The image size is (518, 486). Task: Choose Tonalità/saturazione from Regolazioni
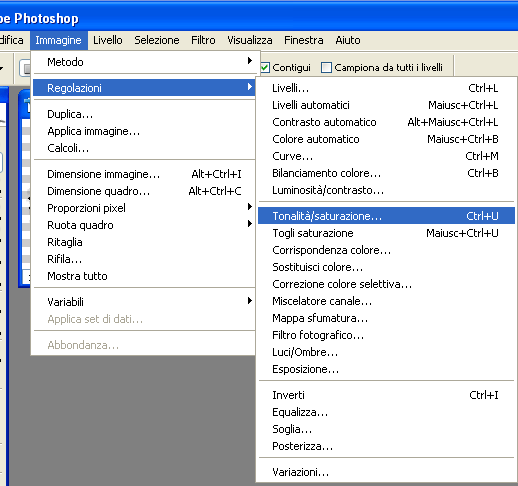(x=386, y=216)
